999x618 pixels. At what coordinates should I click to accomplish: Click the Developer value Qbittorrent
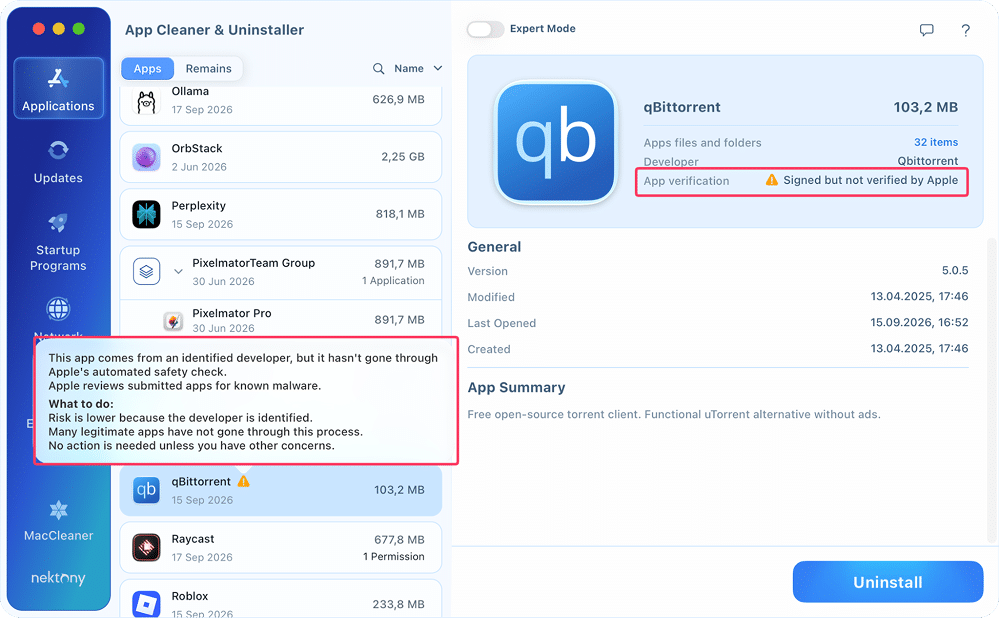click(x=927, y=161)
